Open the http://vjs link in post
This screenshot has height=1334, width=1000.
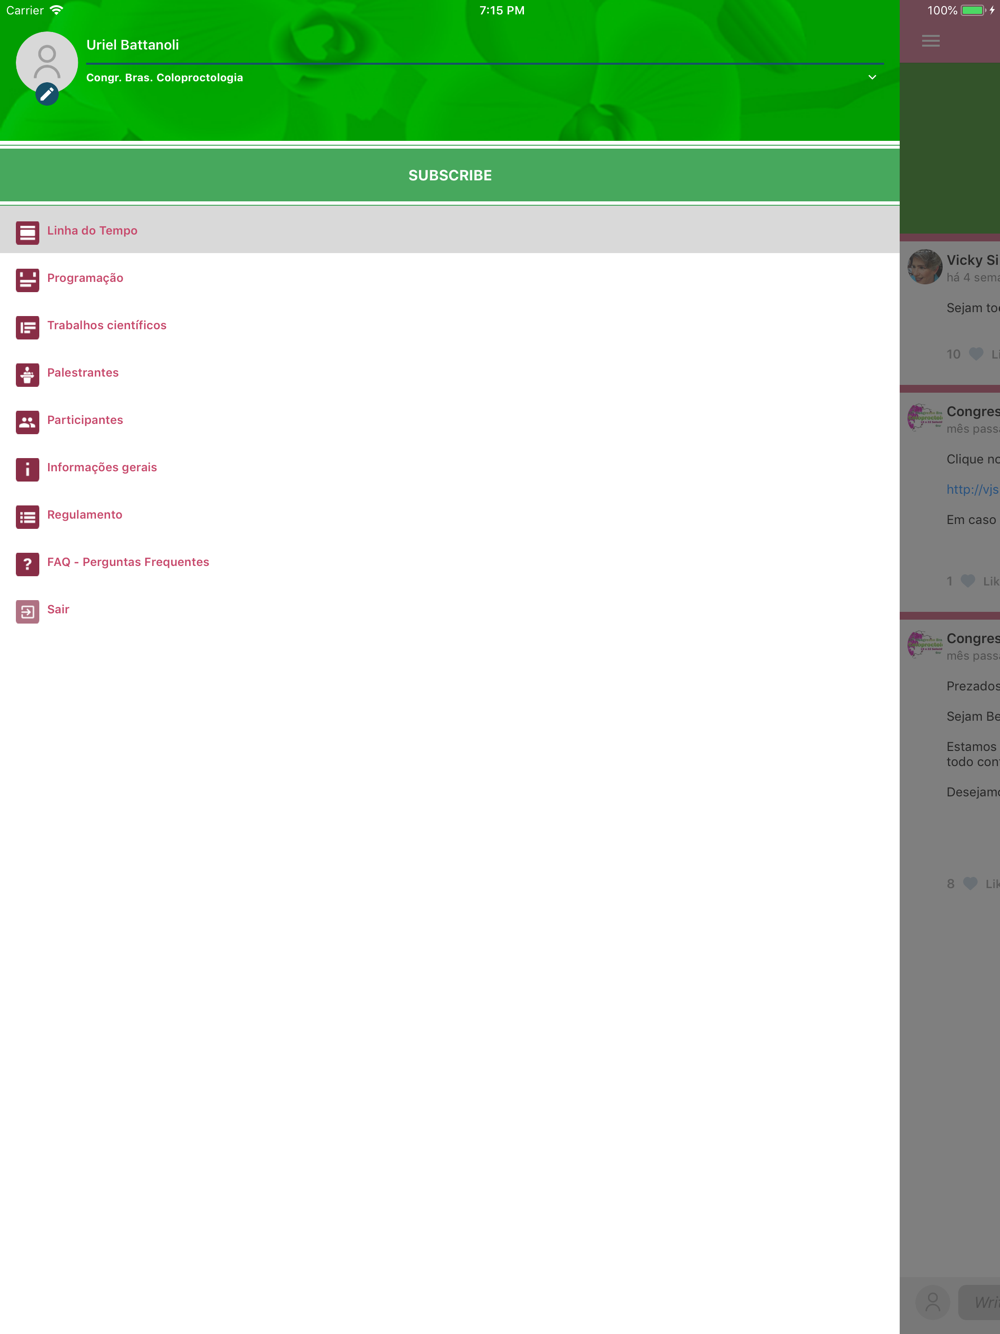point(973,489)
